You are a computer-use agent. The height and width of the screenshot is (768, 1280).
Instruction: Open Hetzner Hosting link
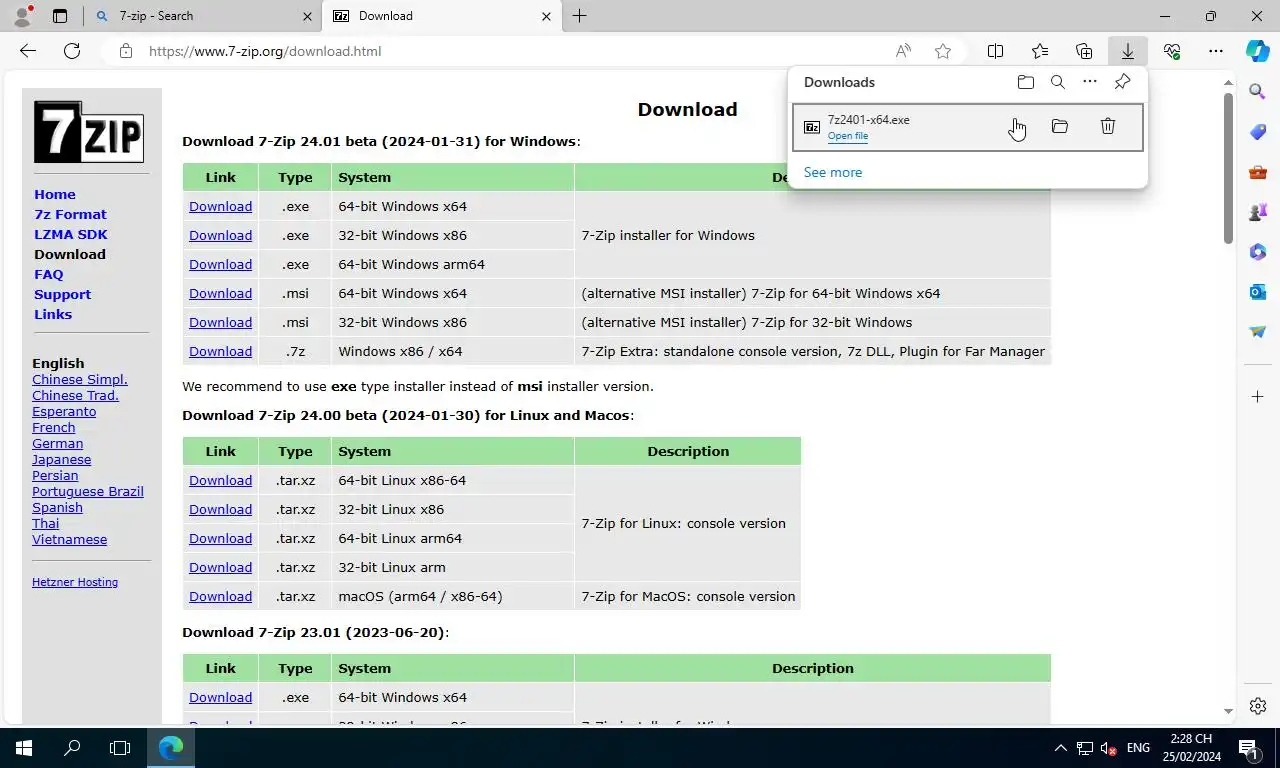click(x=75, y=582)
